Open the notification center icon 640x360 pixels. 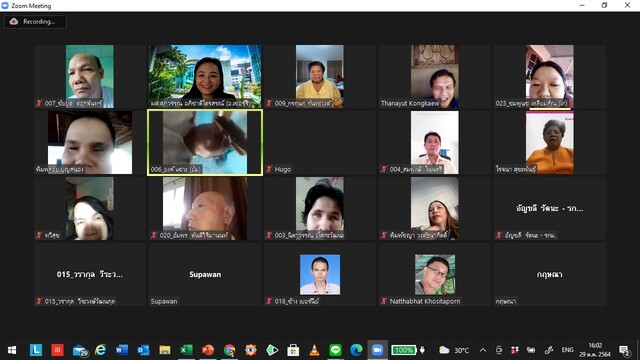pyautogui.click(x=624, y=350)
